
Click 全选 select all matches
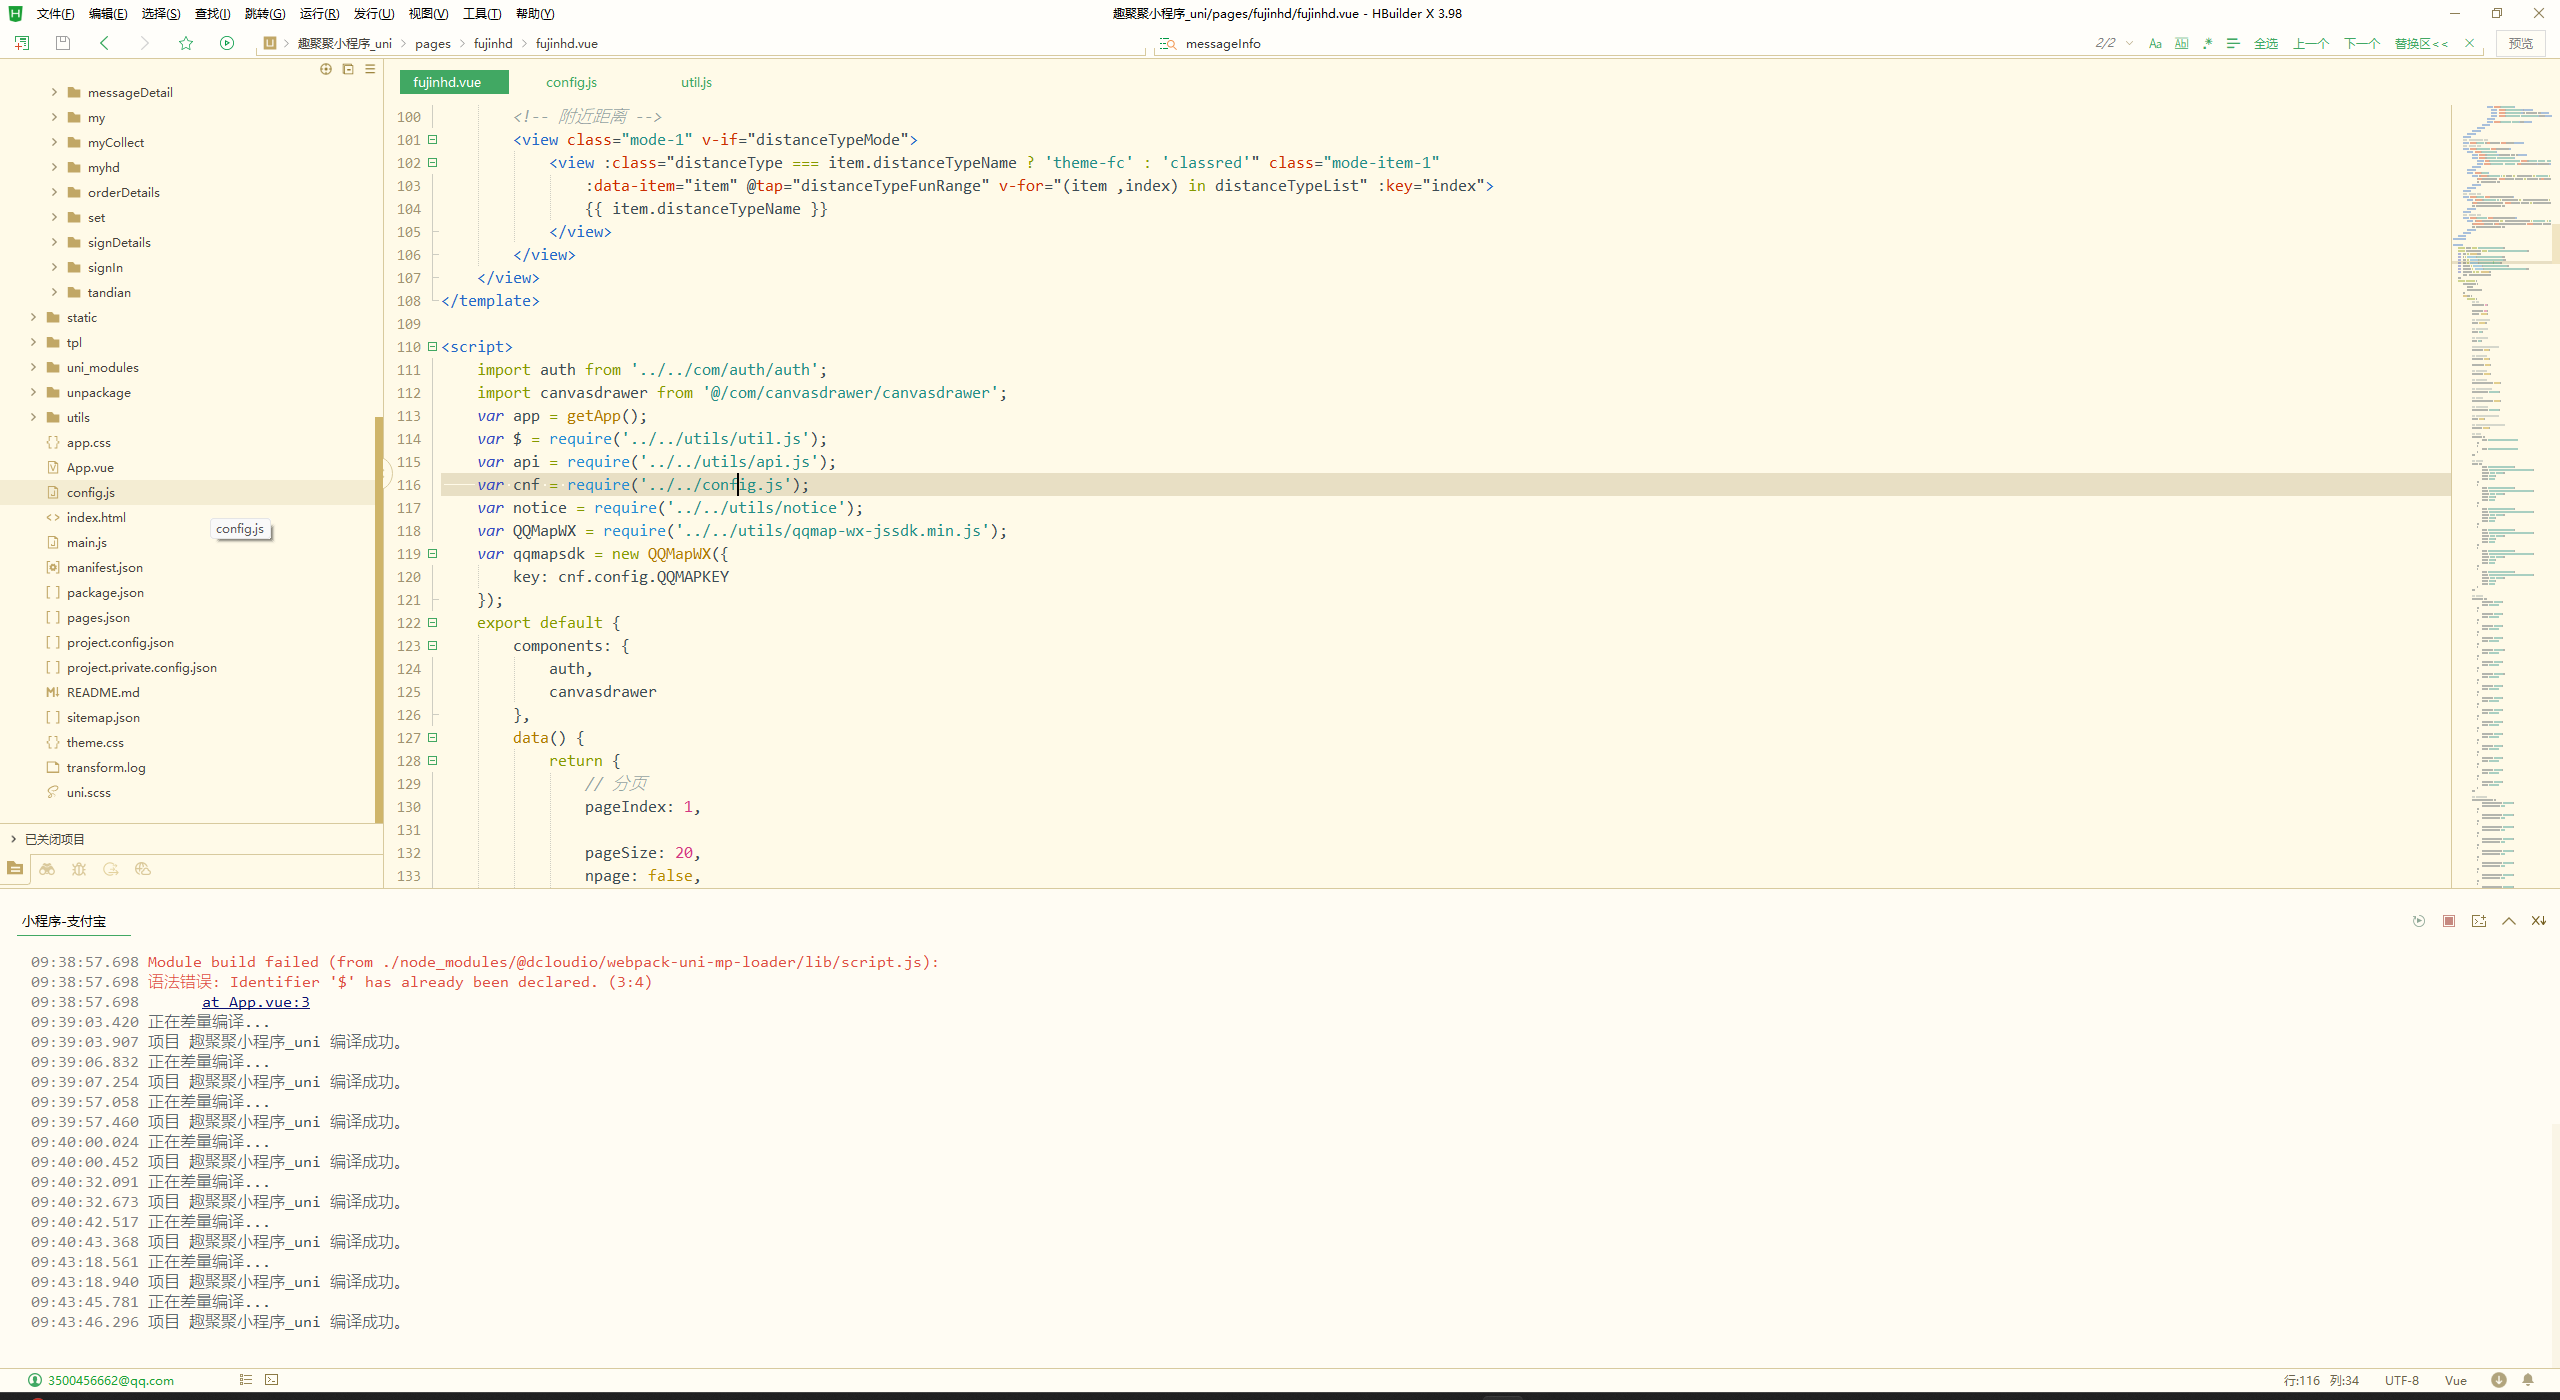coord(2266,43)
